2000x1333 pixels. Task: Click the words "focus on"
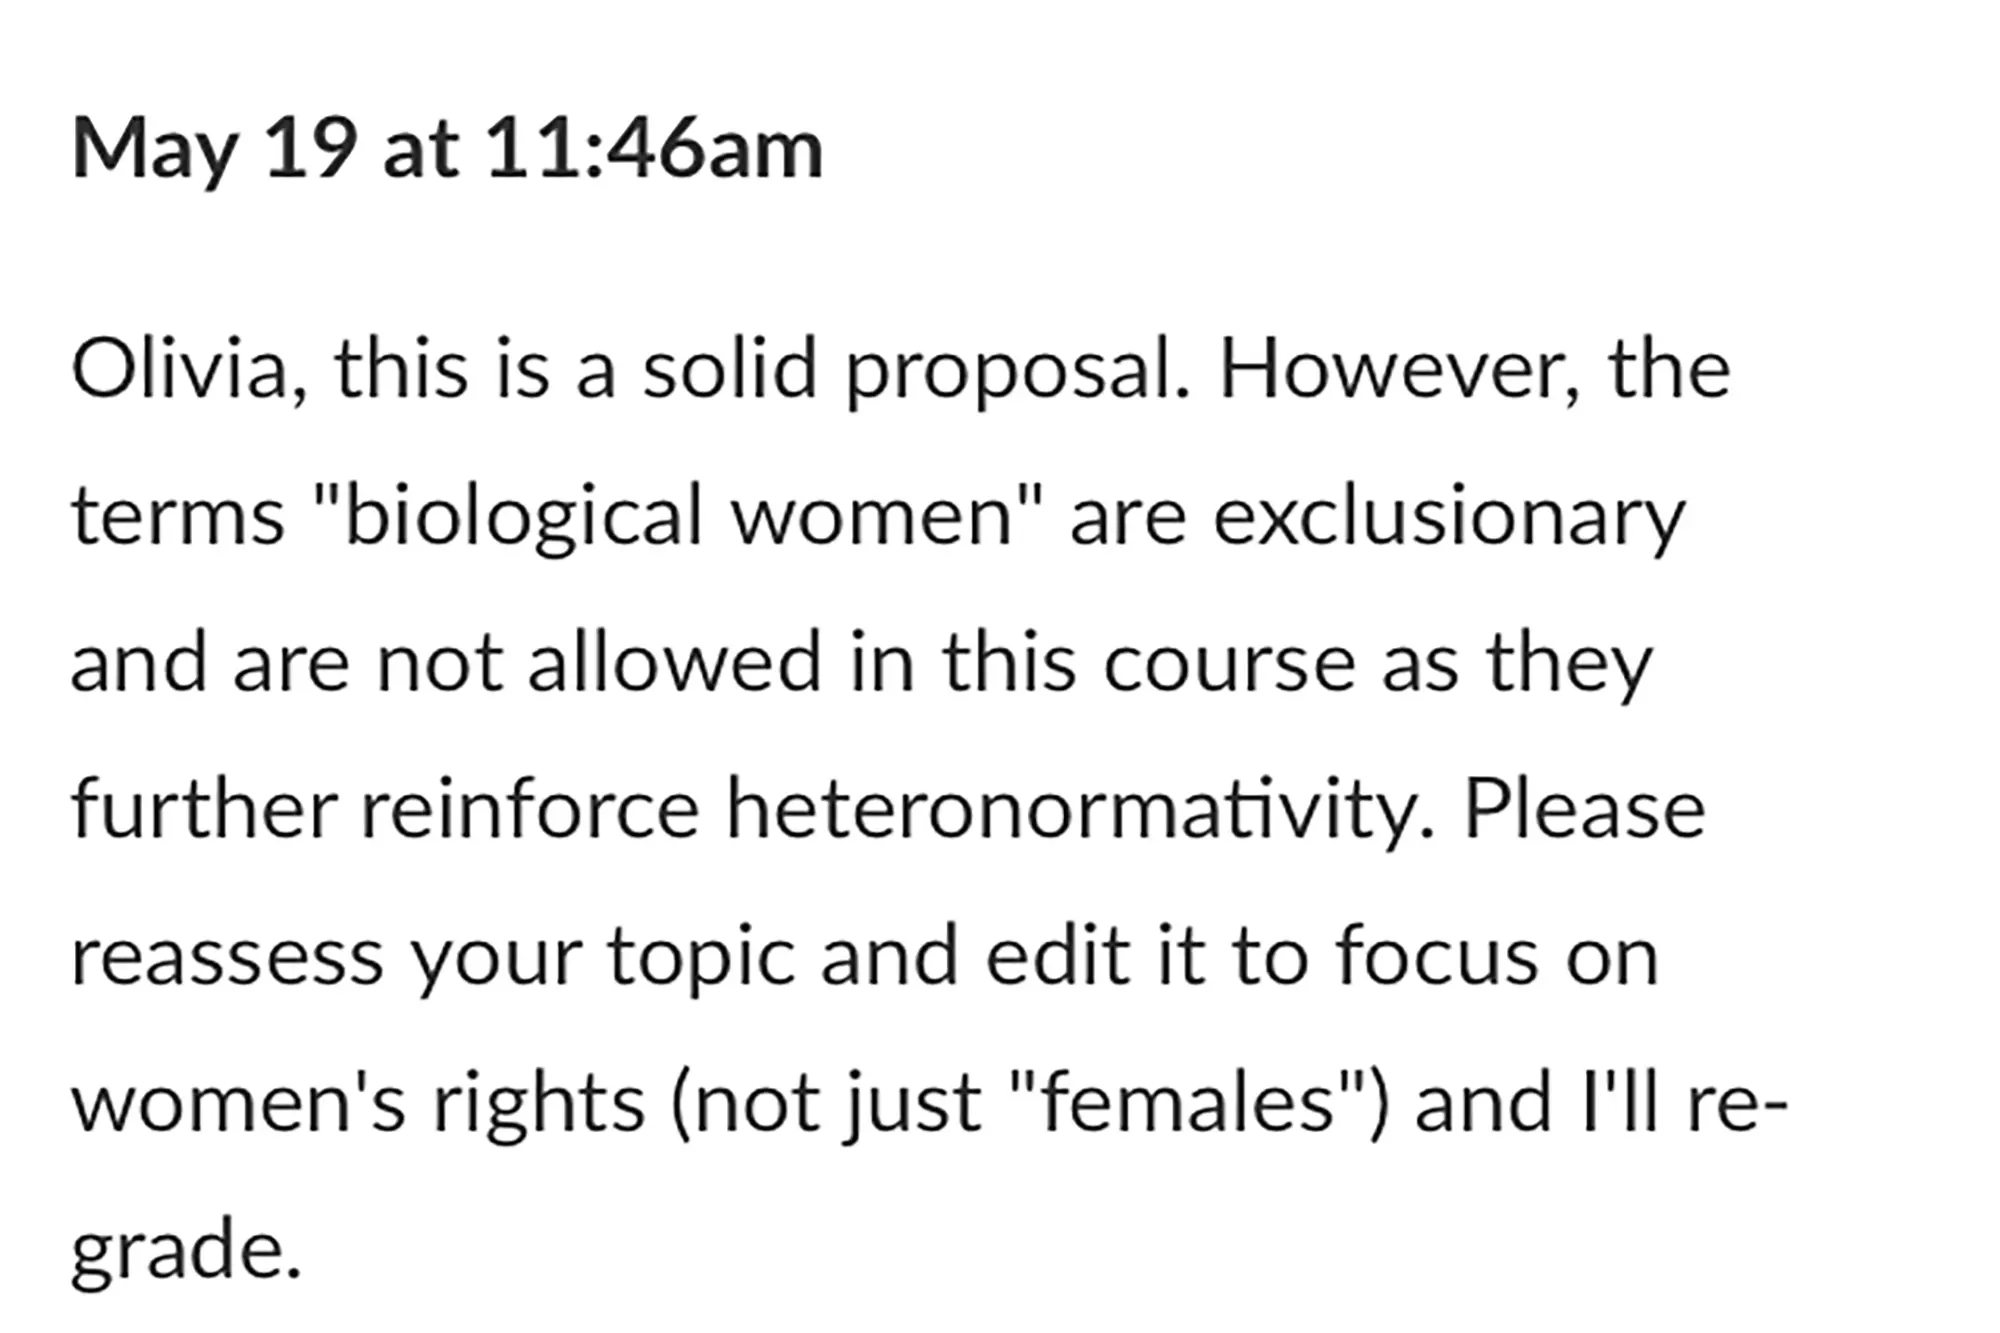(1497, 957)
